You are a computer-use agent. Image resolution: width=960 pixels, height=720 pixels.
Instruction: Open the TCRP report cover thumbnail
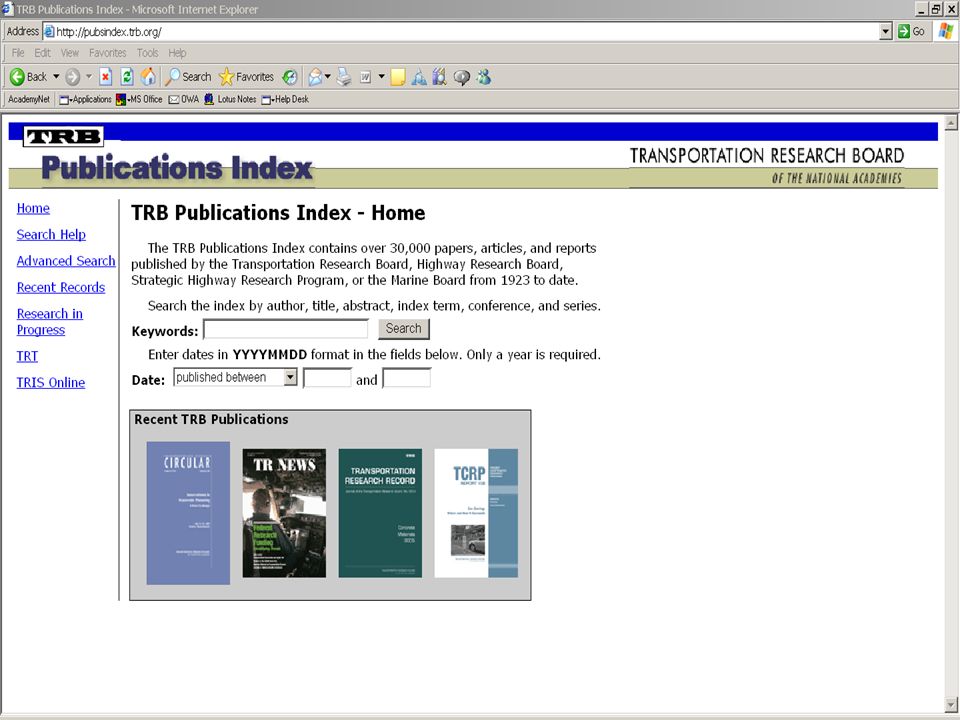pos(476,513)
